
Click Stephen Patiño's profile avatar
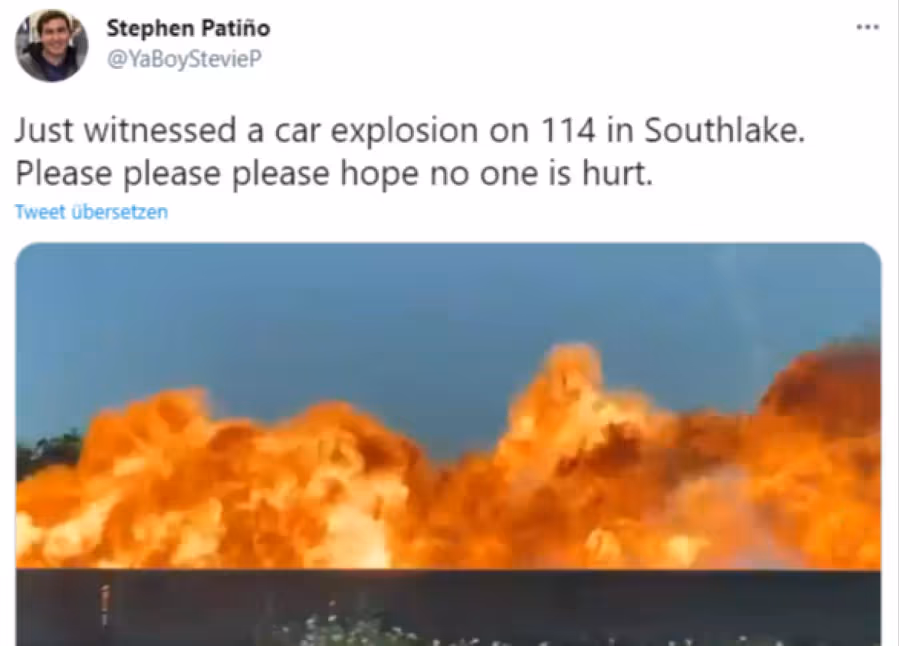(x=52, y=45)
